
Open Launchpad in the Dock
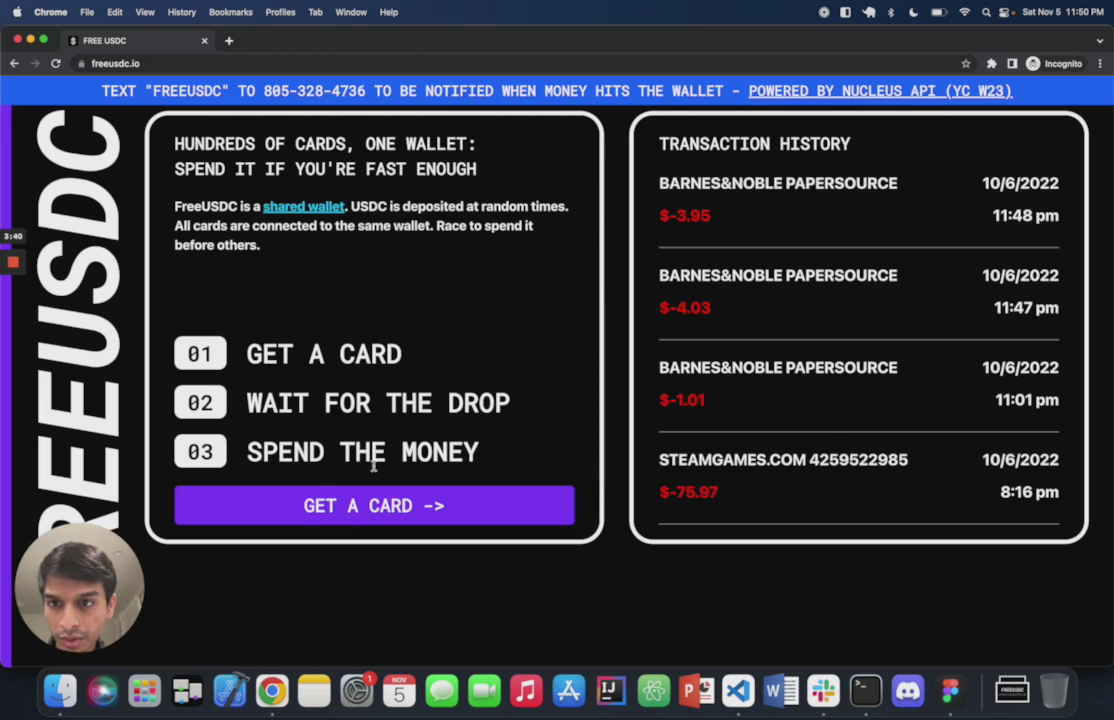click(x=145, y=690)
